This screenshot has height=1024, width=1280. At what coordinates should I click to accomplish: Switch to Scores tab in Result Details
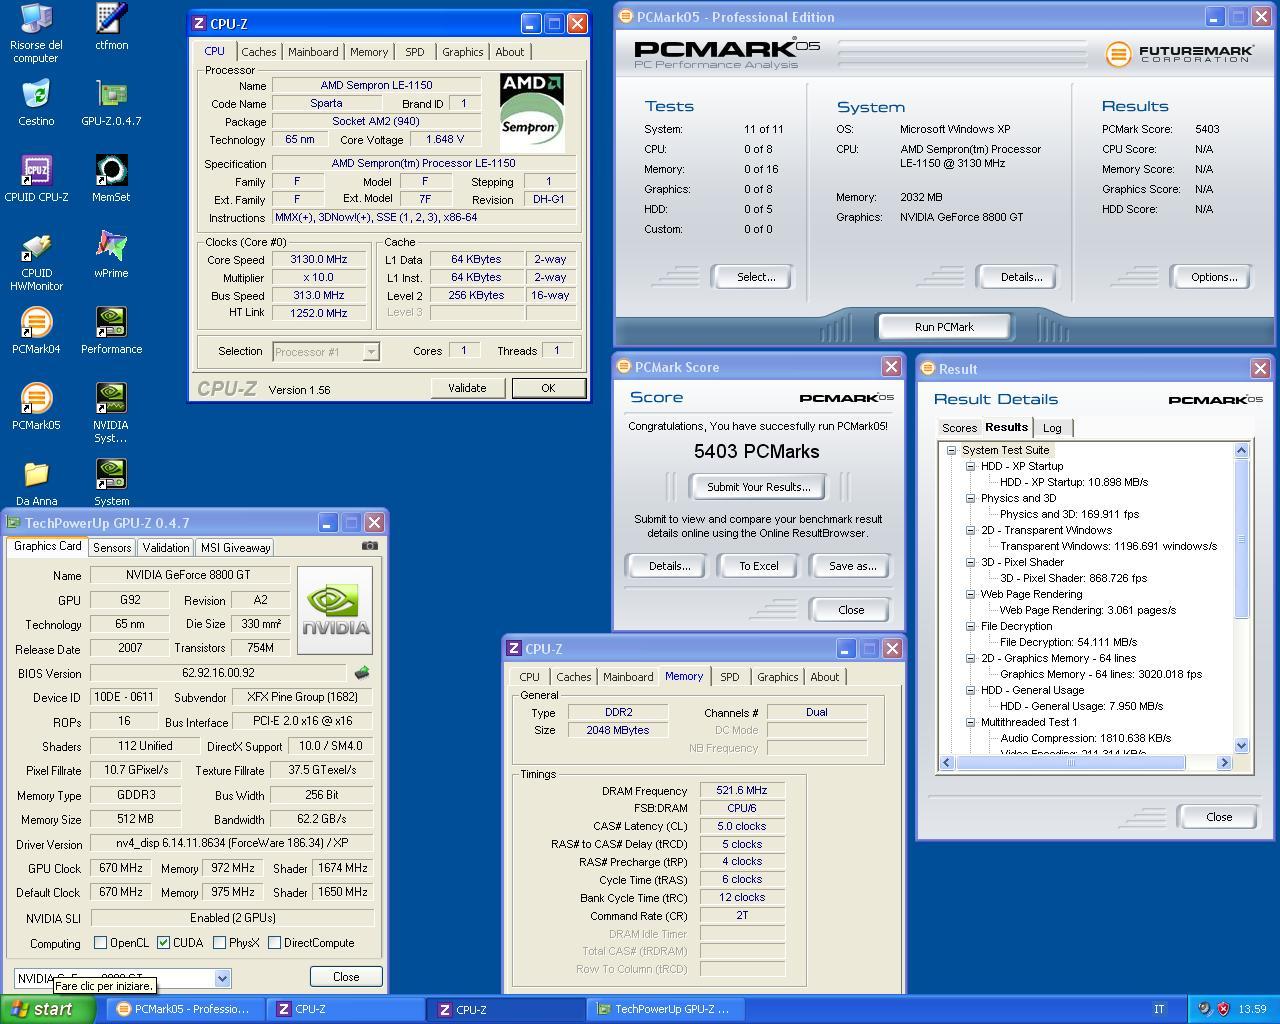pos(959,428)
